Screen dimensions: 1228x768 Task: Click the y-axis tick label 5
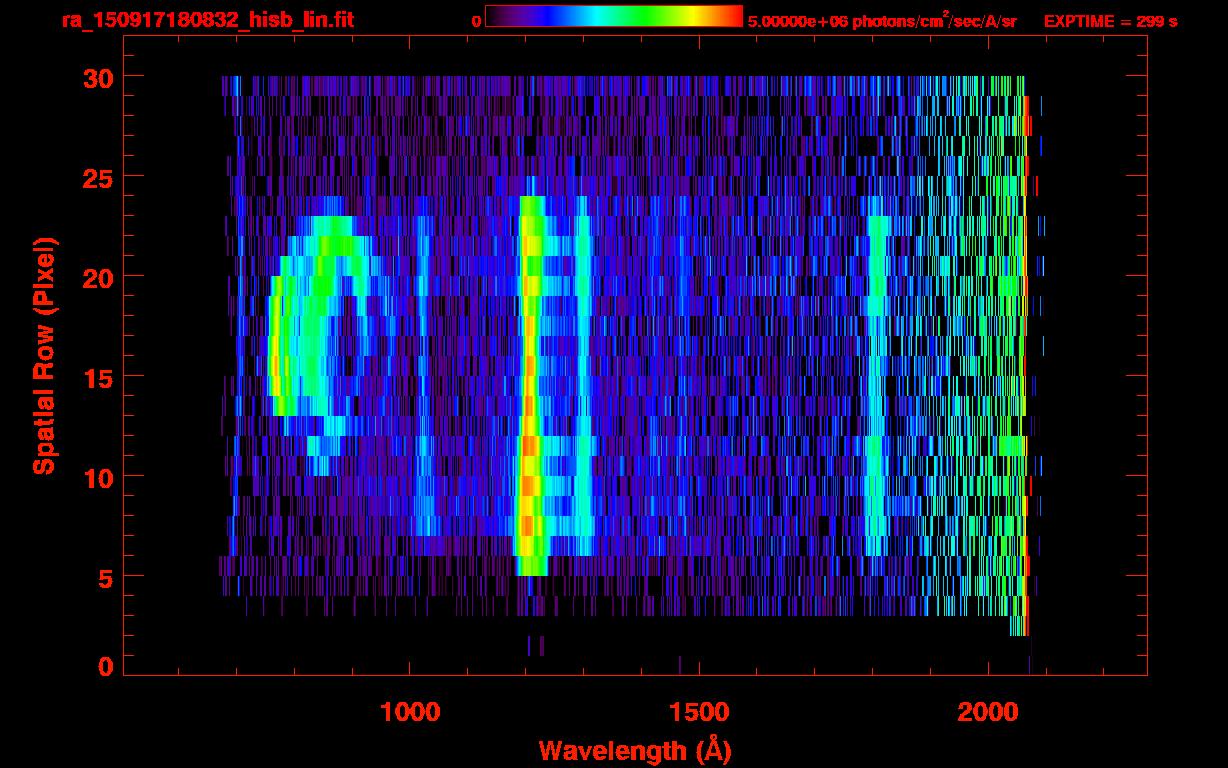(x=106, y=577)
